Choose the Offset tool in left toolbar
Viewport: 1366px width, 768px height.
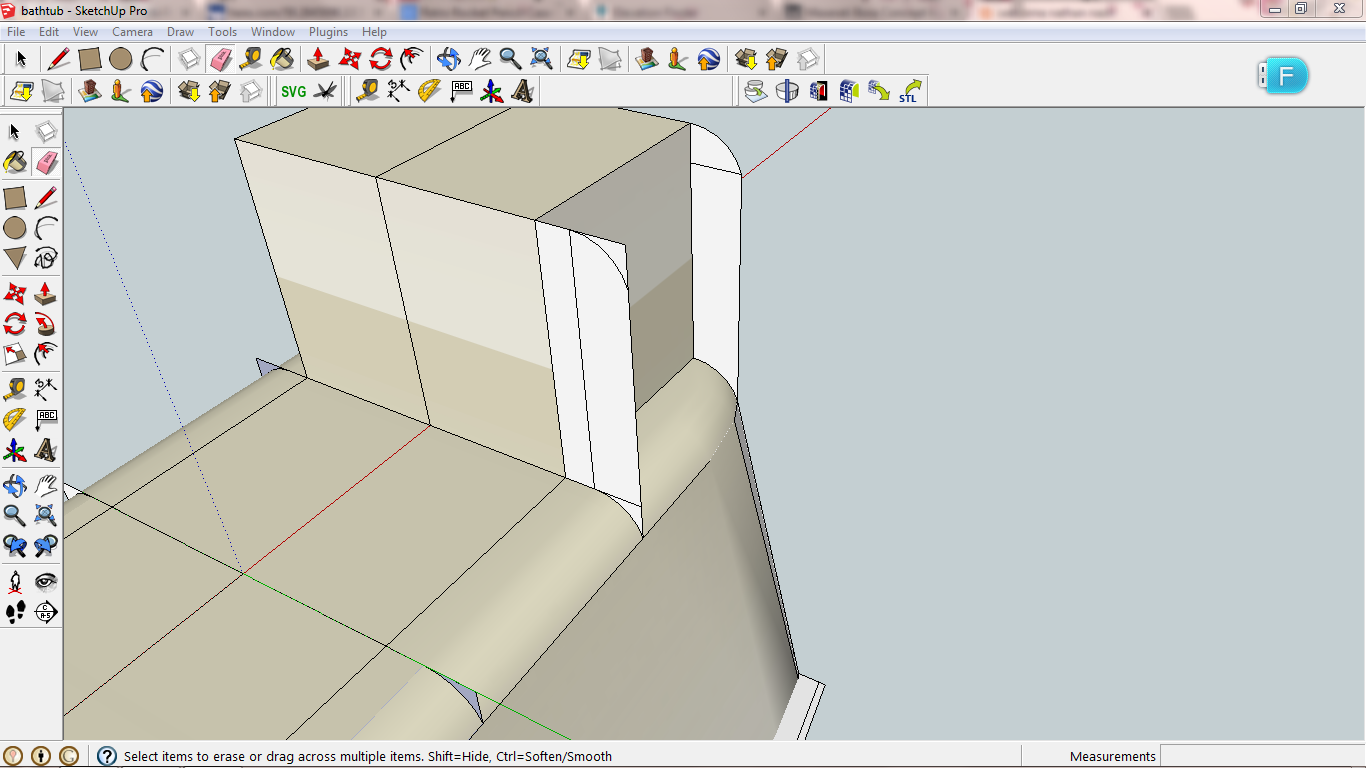tap(46, 354)
